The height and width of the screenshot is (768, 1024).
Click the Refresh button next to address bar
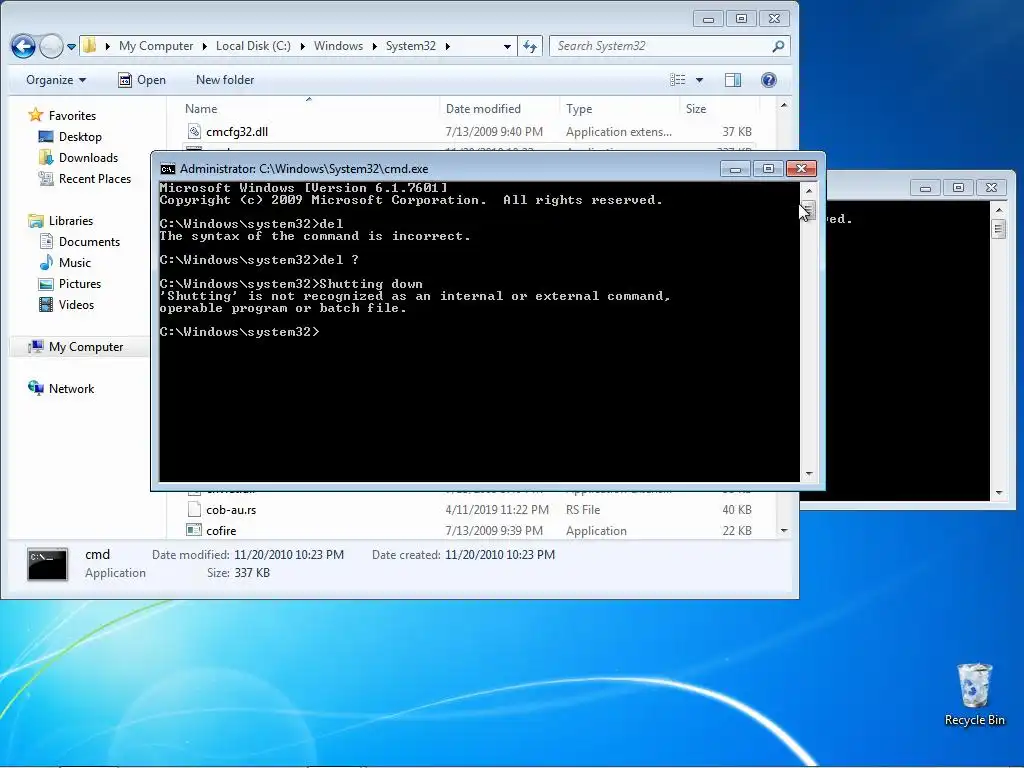click(530, 46)
